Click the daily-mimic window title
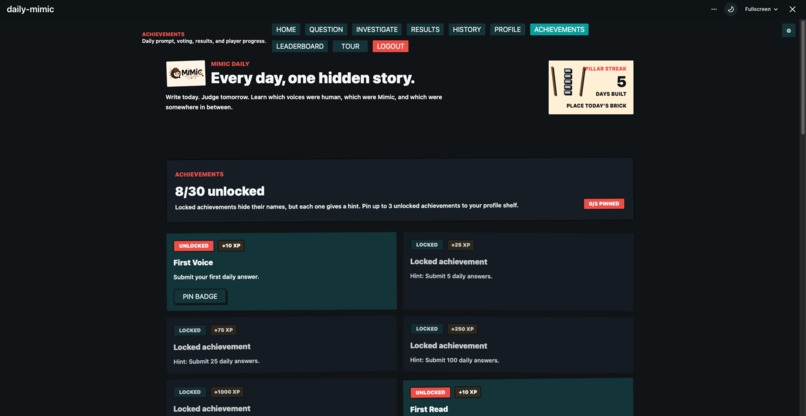Image resolution: width=806 pixels, height=416 pixels. (30, 9)
